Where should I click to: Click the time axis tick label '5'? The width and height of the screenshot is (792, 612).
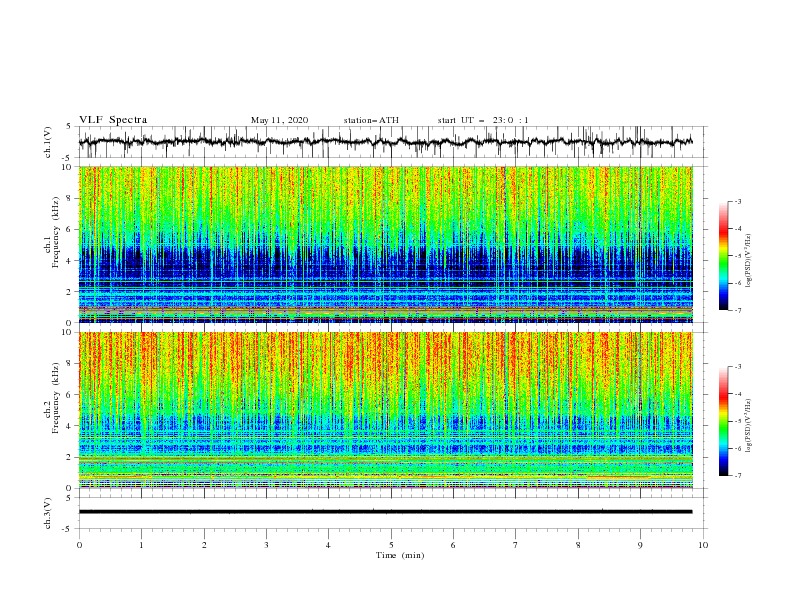(x=391, y=545)
